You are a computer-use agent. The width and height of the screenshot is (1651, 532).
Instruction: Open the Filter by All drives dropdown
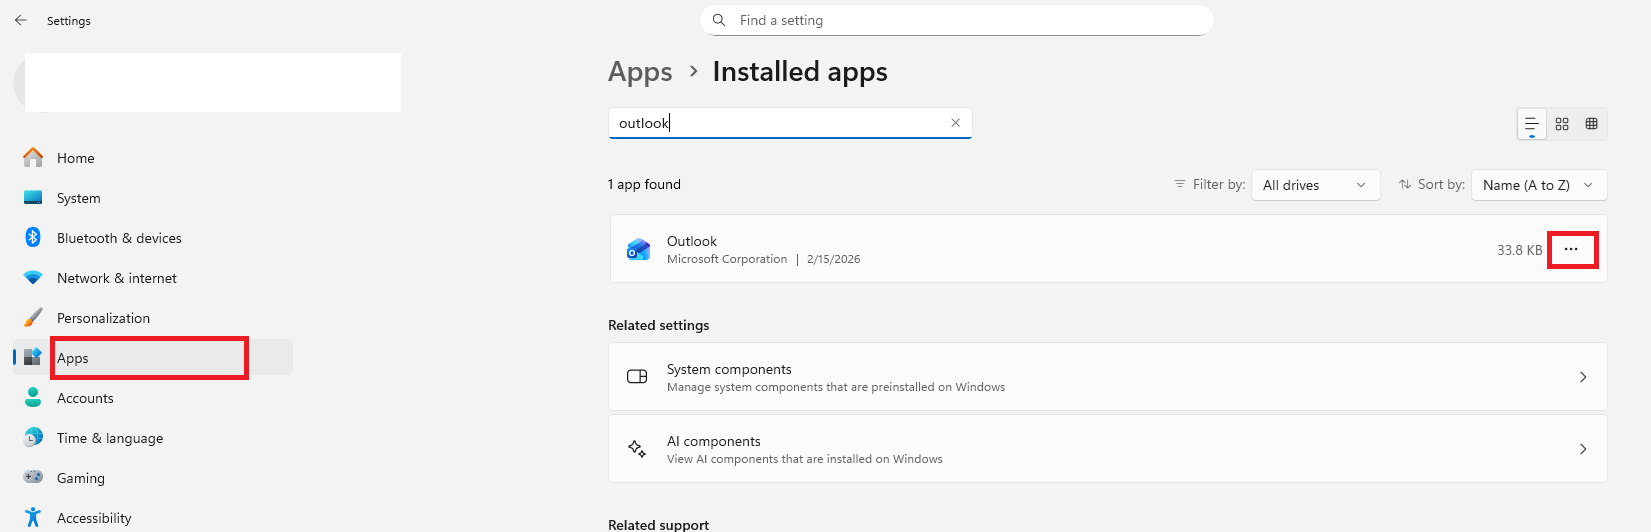tap(1315, 185)
